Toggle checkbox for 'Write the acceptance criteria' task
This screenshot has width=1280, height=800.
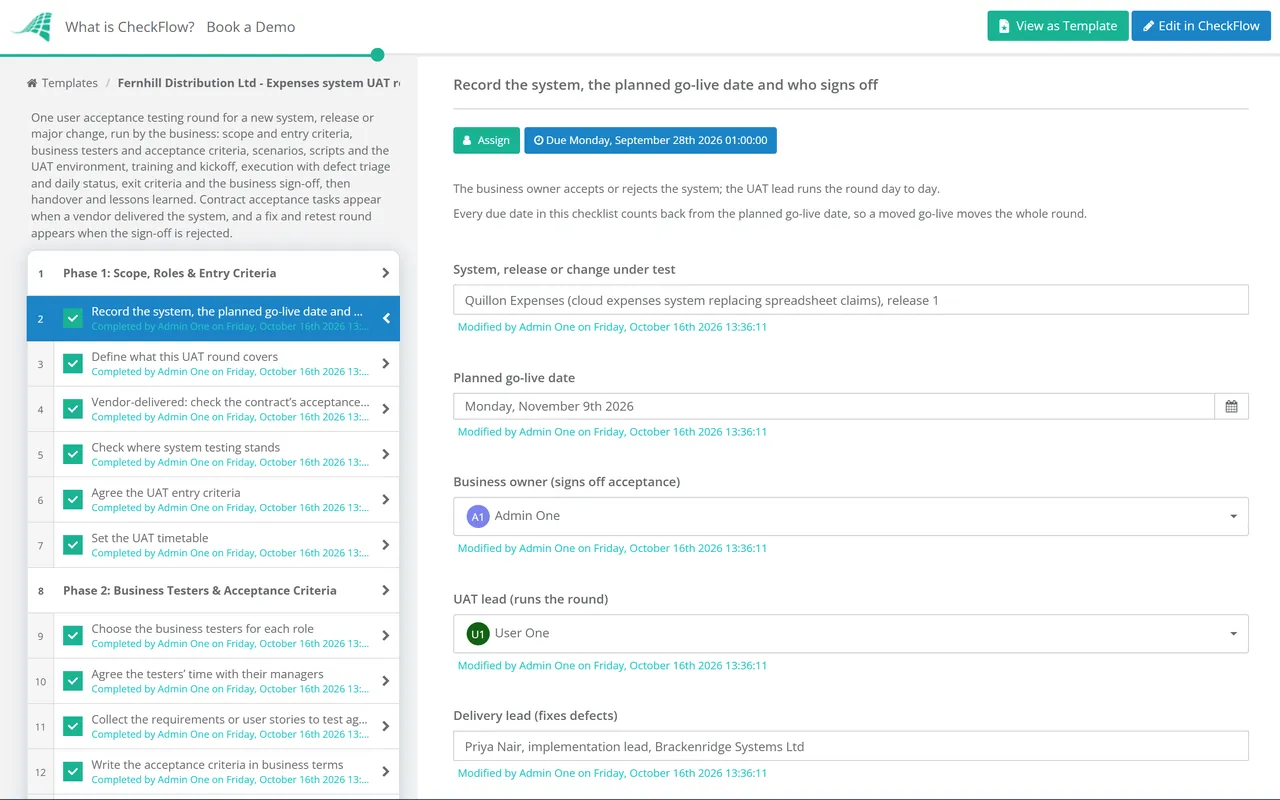point(73,771)
